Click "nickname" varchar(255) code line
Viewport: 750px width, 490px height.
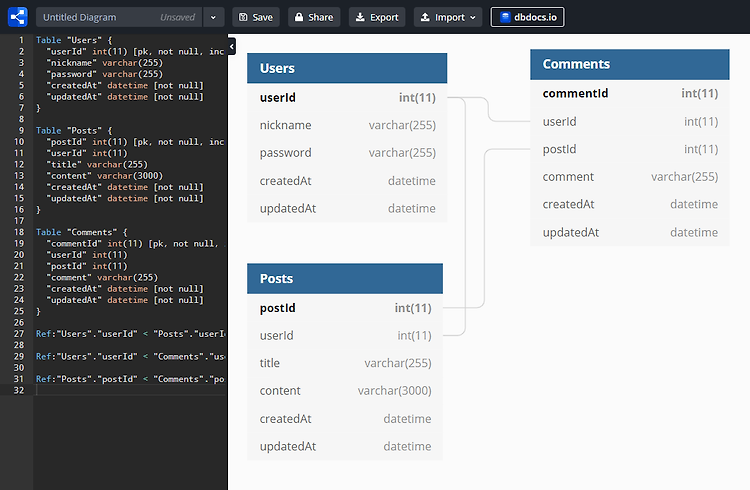pos(104,63)
